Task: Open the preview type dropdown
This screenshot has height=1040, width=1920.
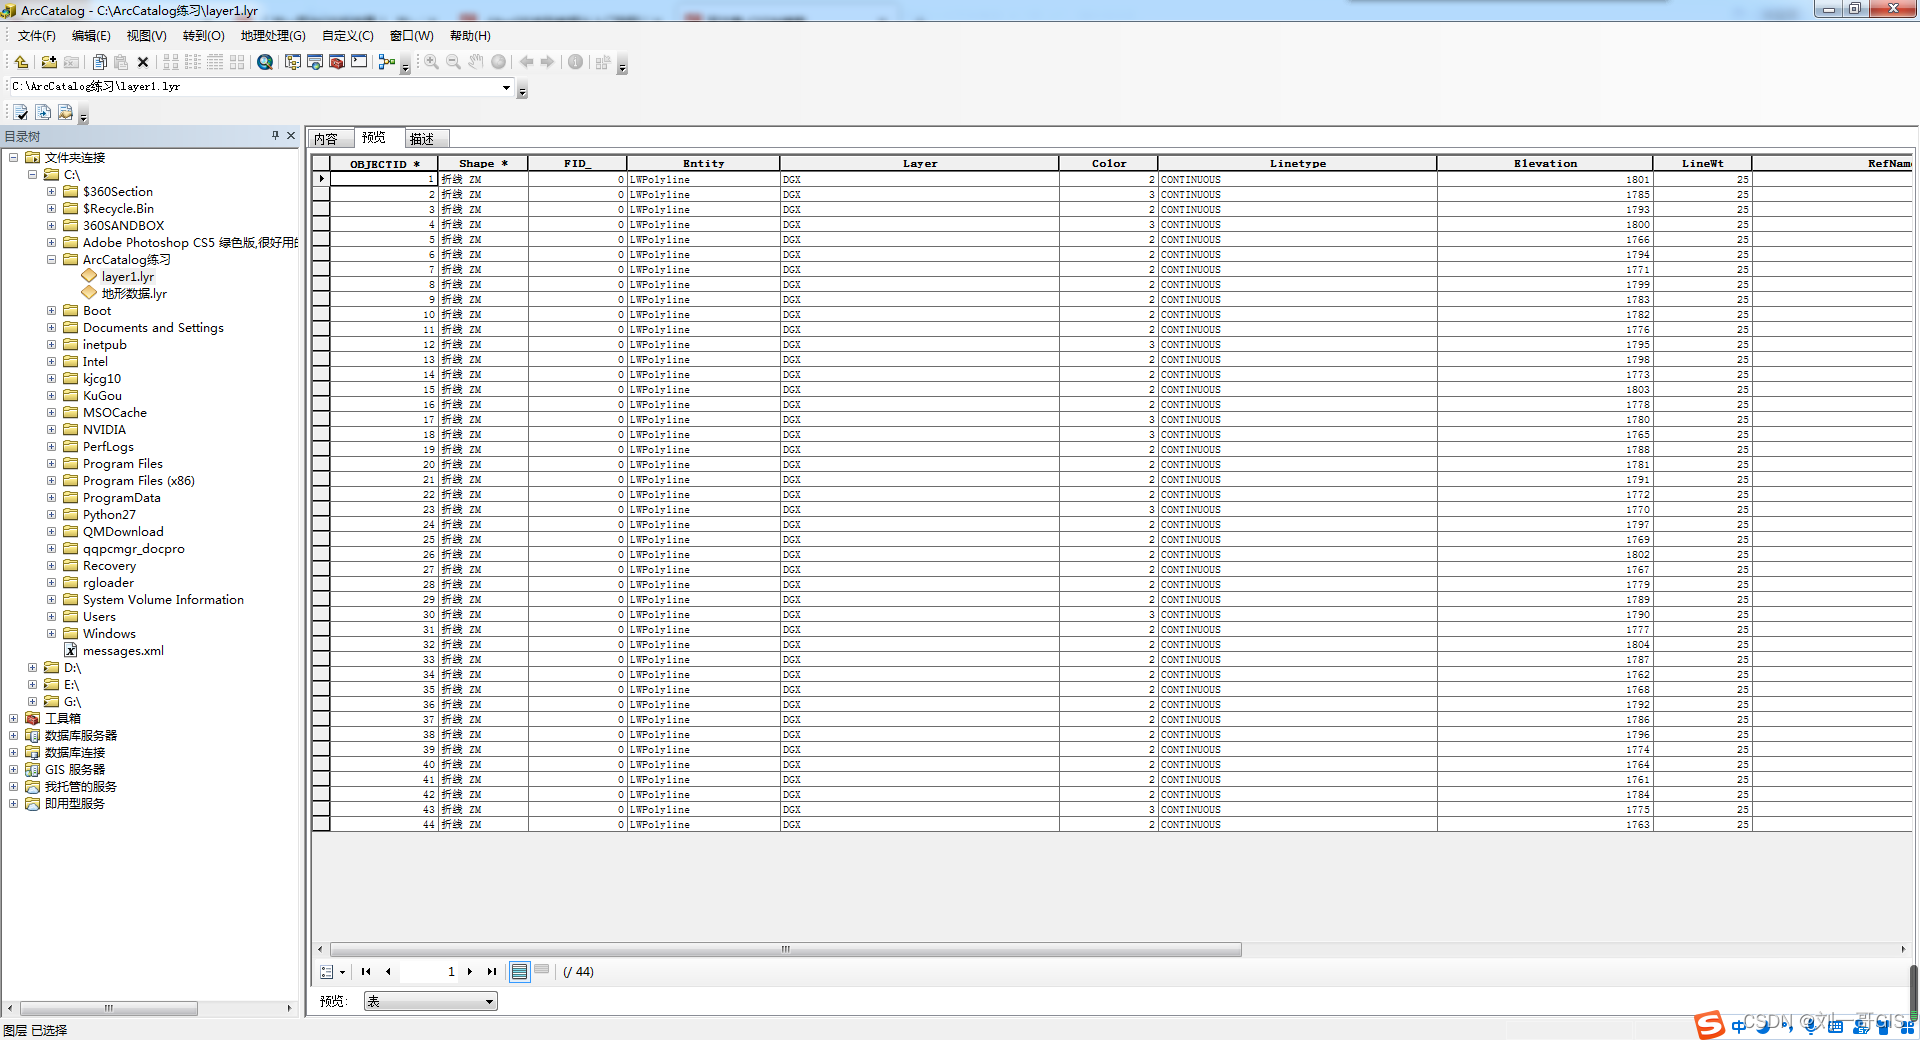Action: click(x=489, y=1001)
